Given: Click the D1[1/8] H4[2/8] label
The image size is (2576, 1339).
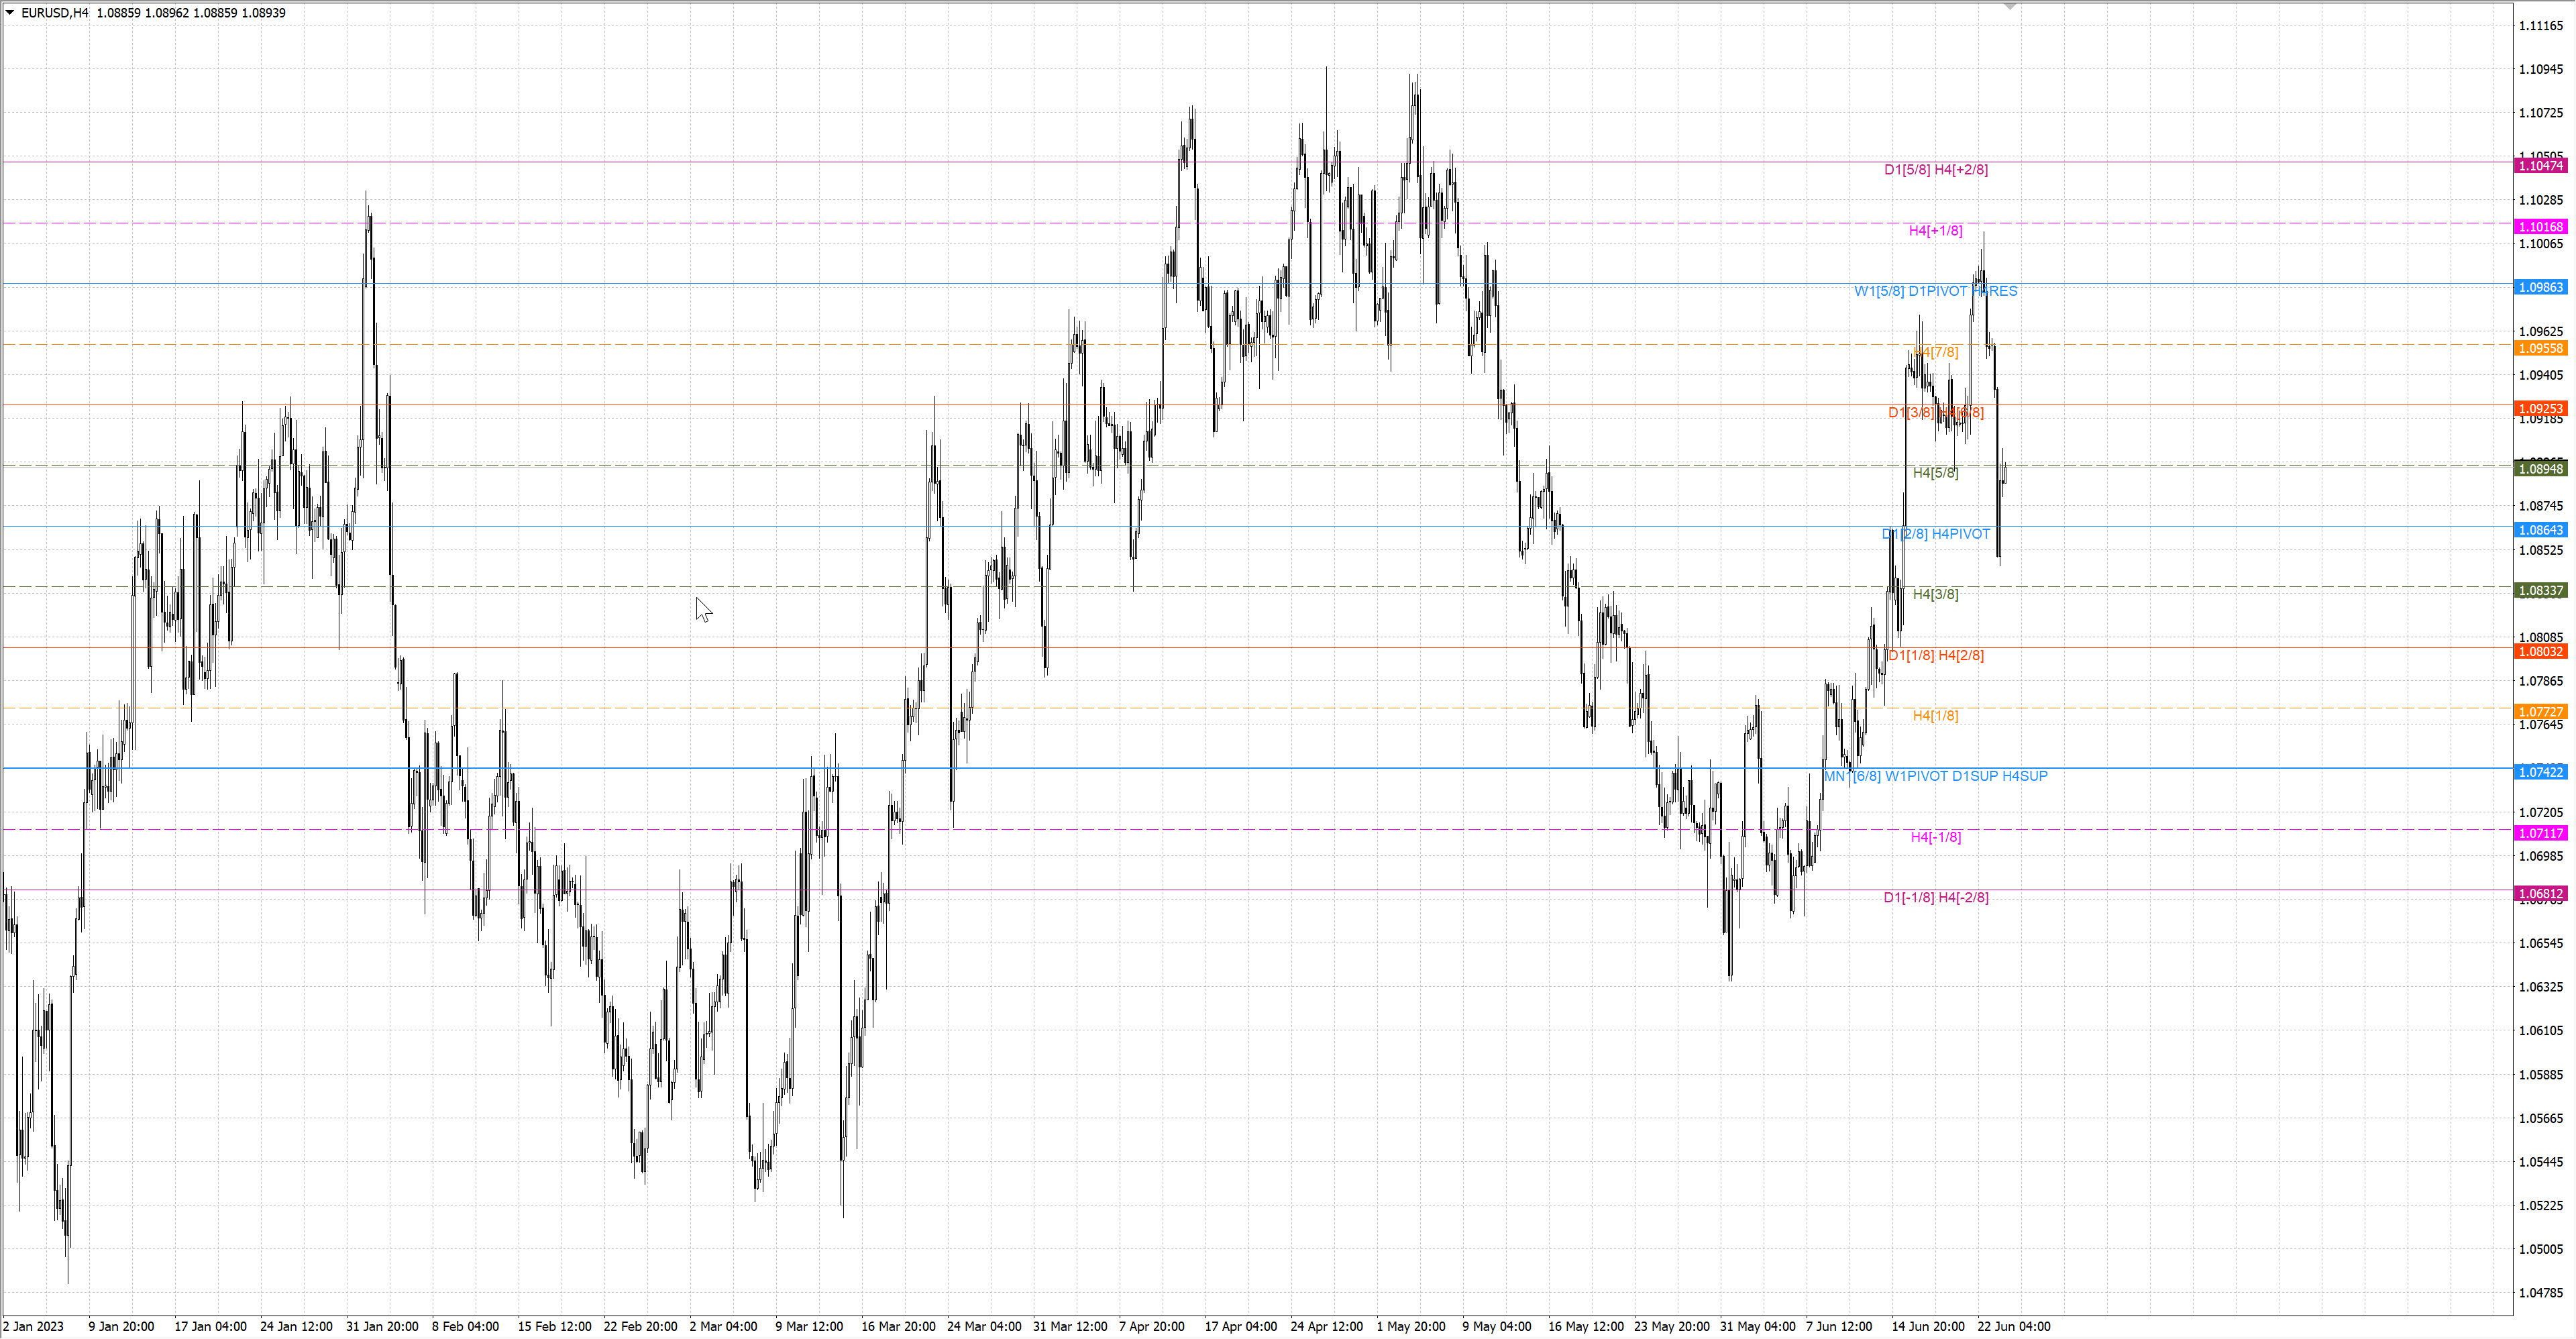Looking at the screenshot, I should tap(1936, 655).
